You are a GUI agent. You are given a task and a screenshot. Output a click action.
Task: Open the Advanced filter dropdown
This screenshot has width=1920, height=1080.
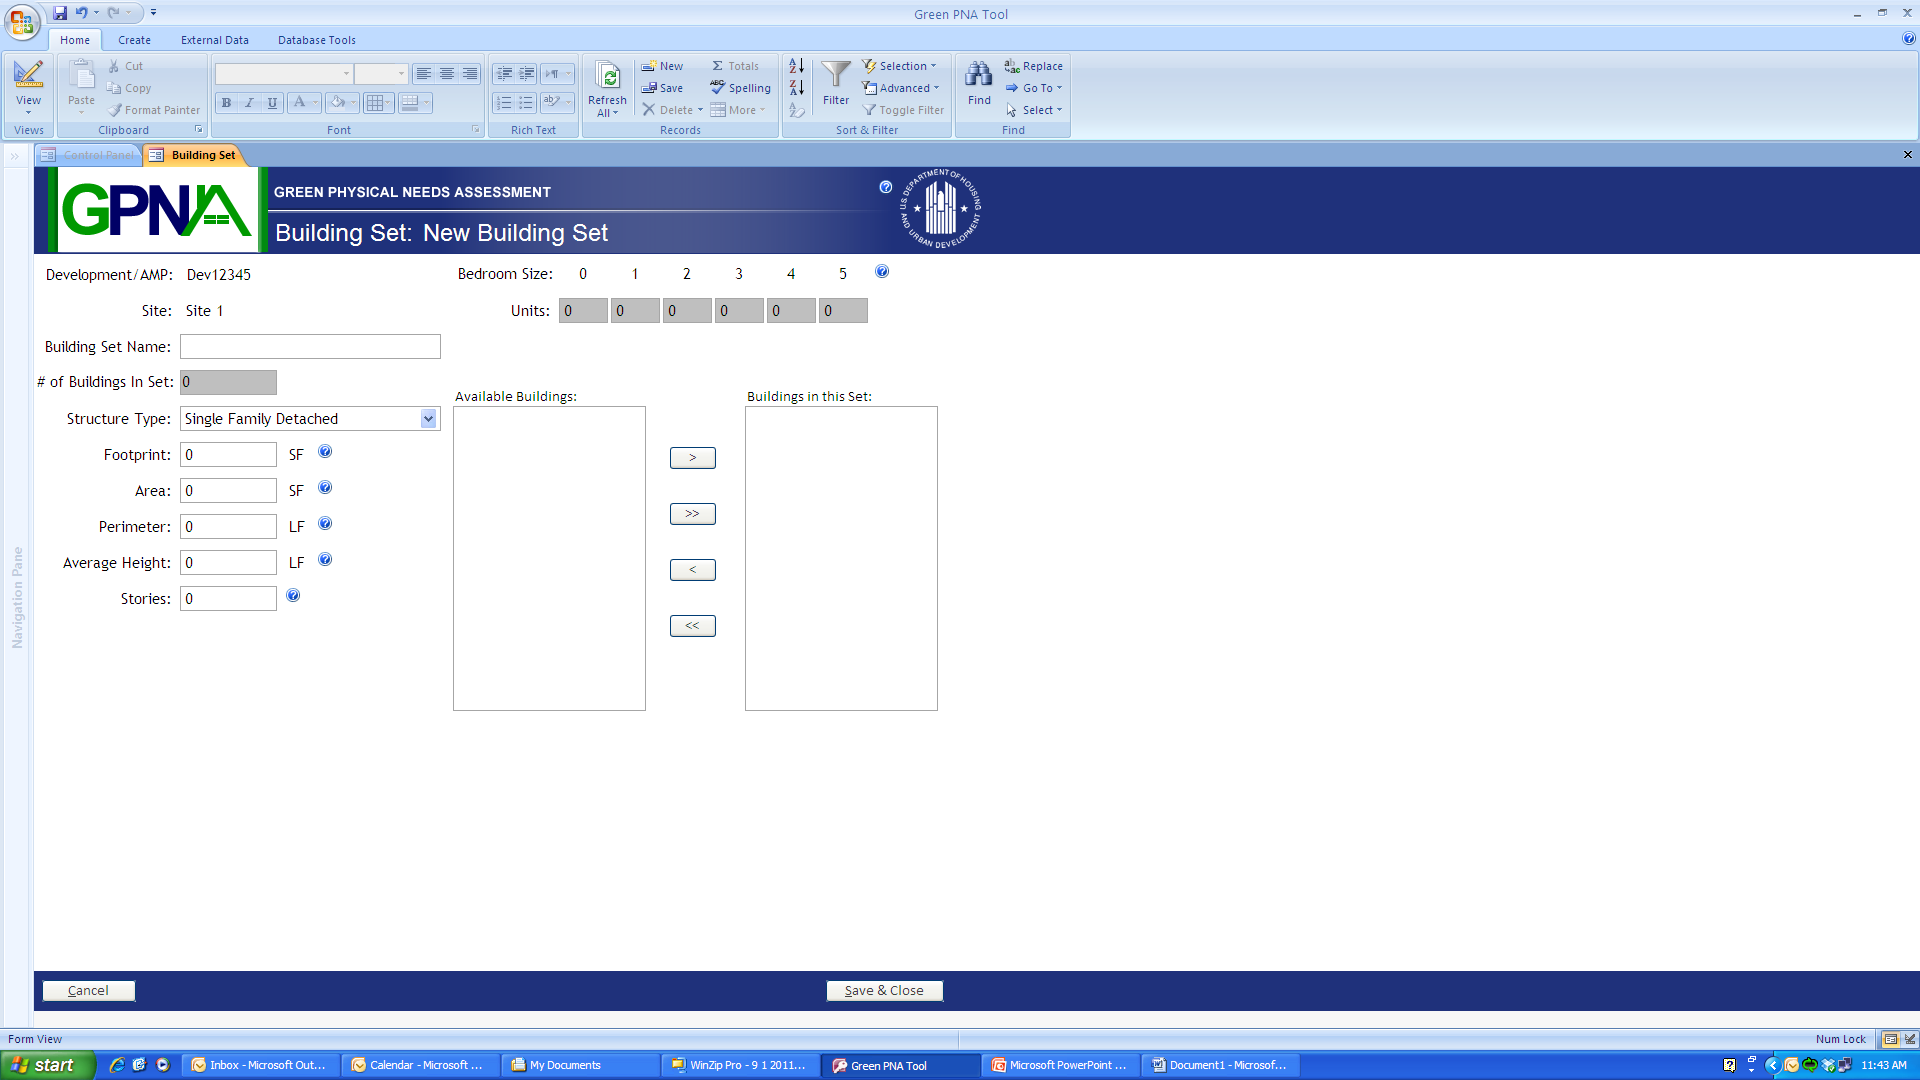902,88
